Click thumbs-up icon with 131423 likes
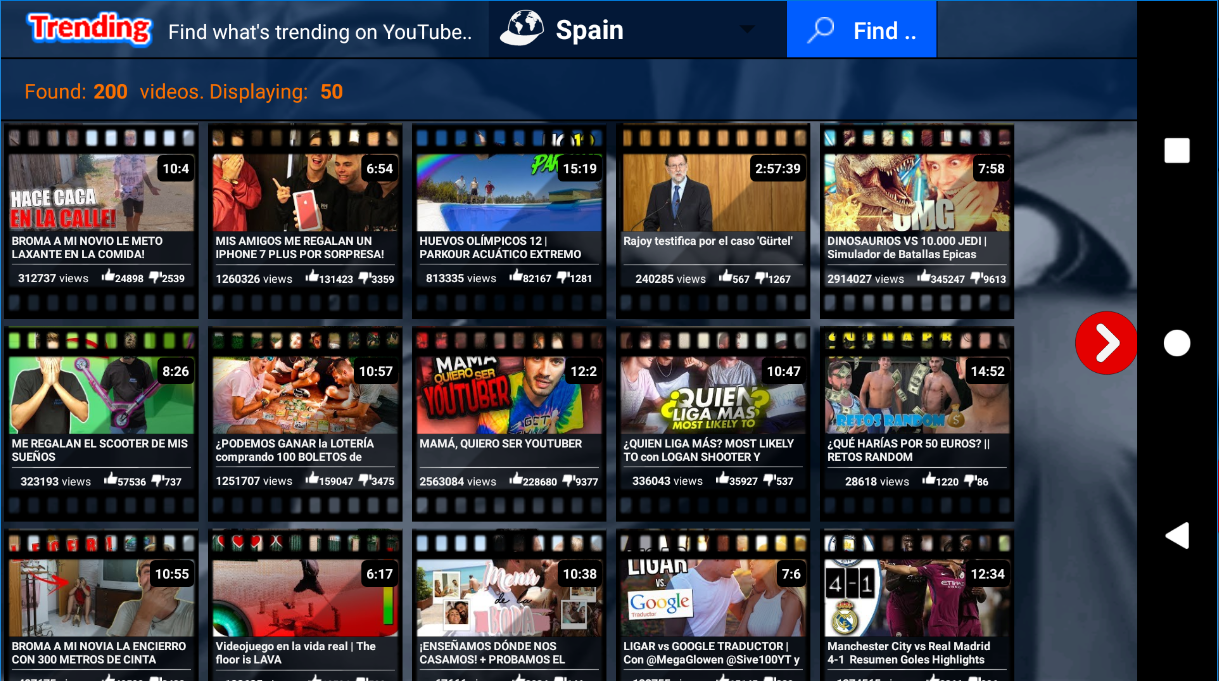Screen dimensions: 1219x681 click(x=312, y=277)
